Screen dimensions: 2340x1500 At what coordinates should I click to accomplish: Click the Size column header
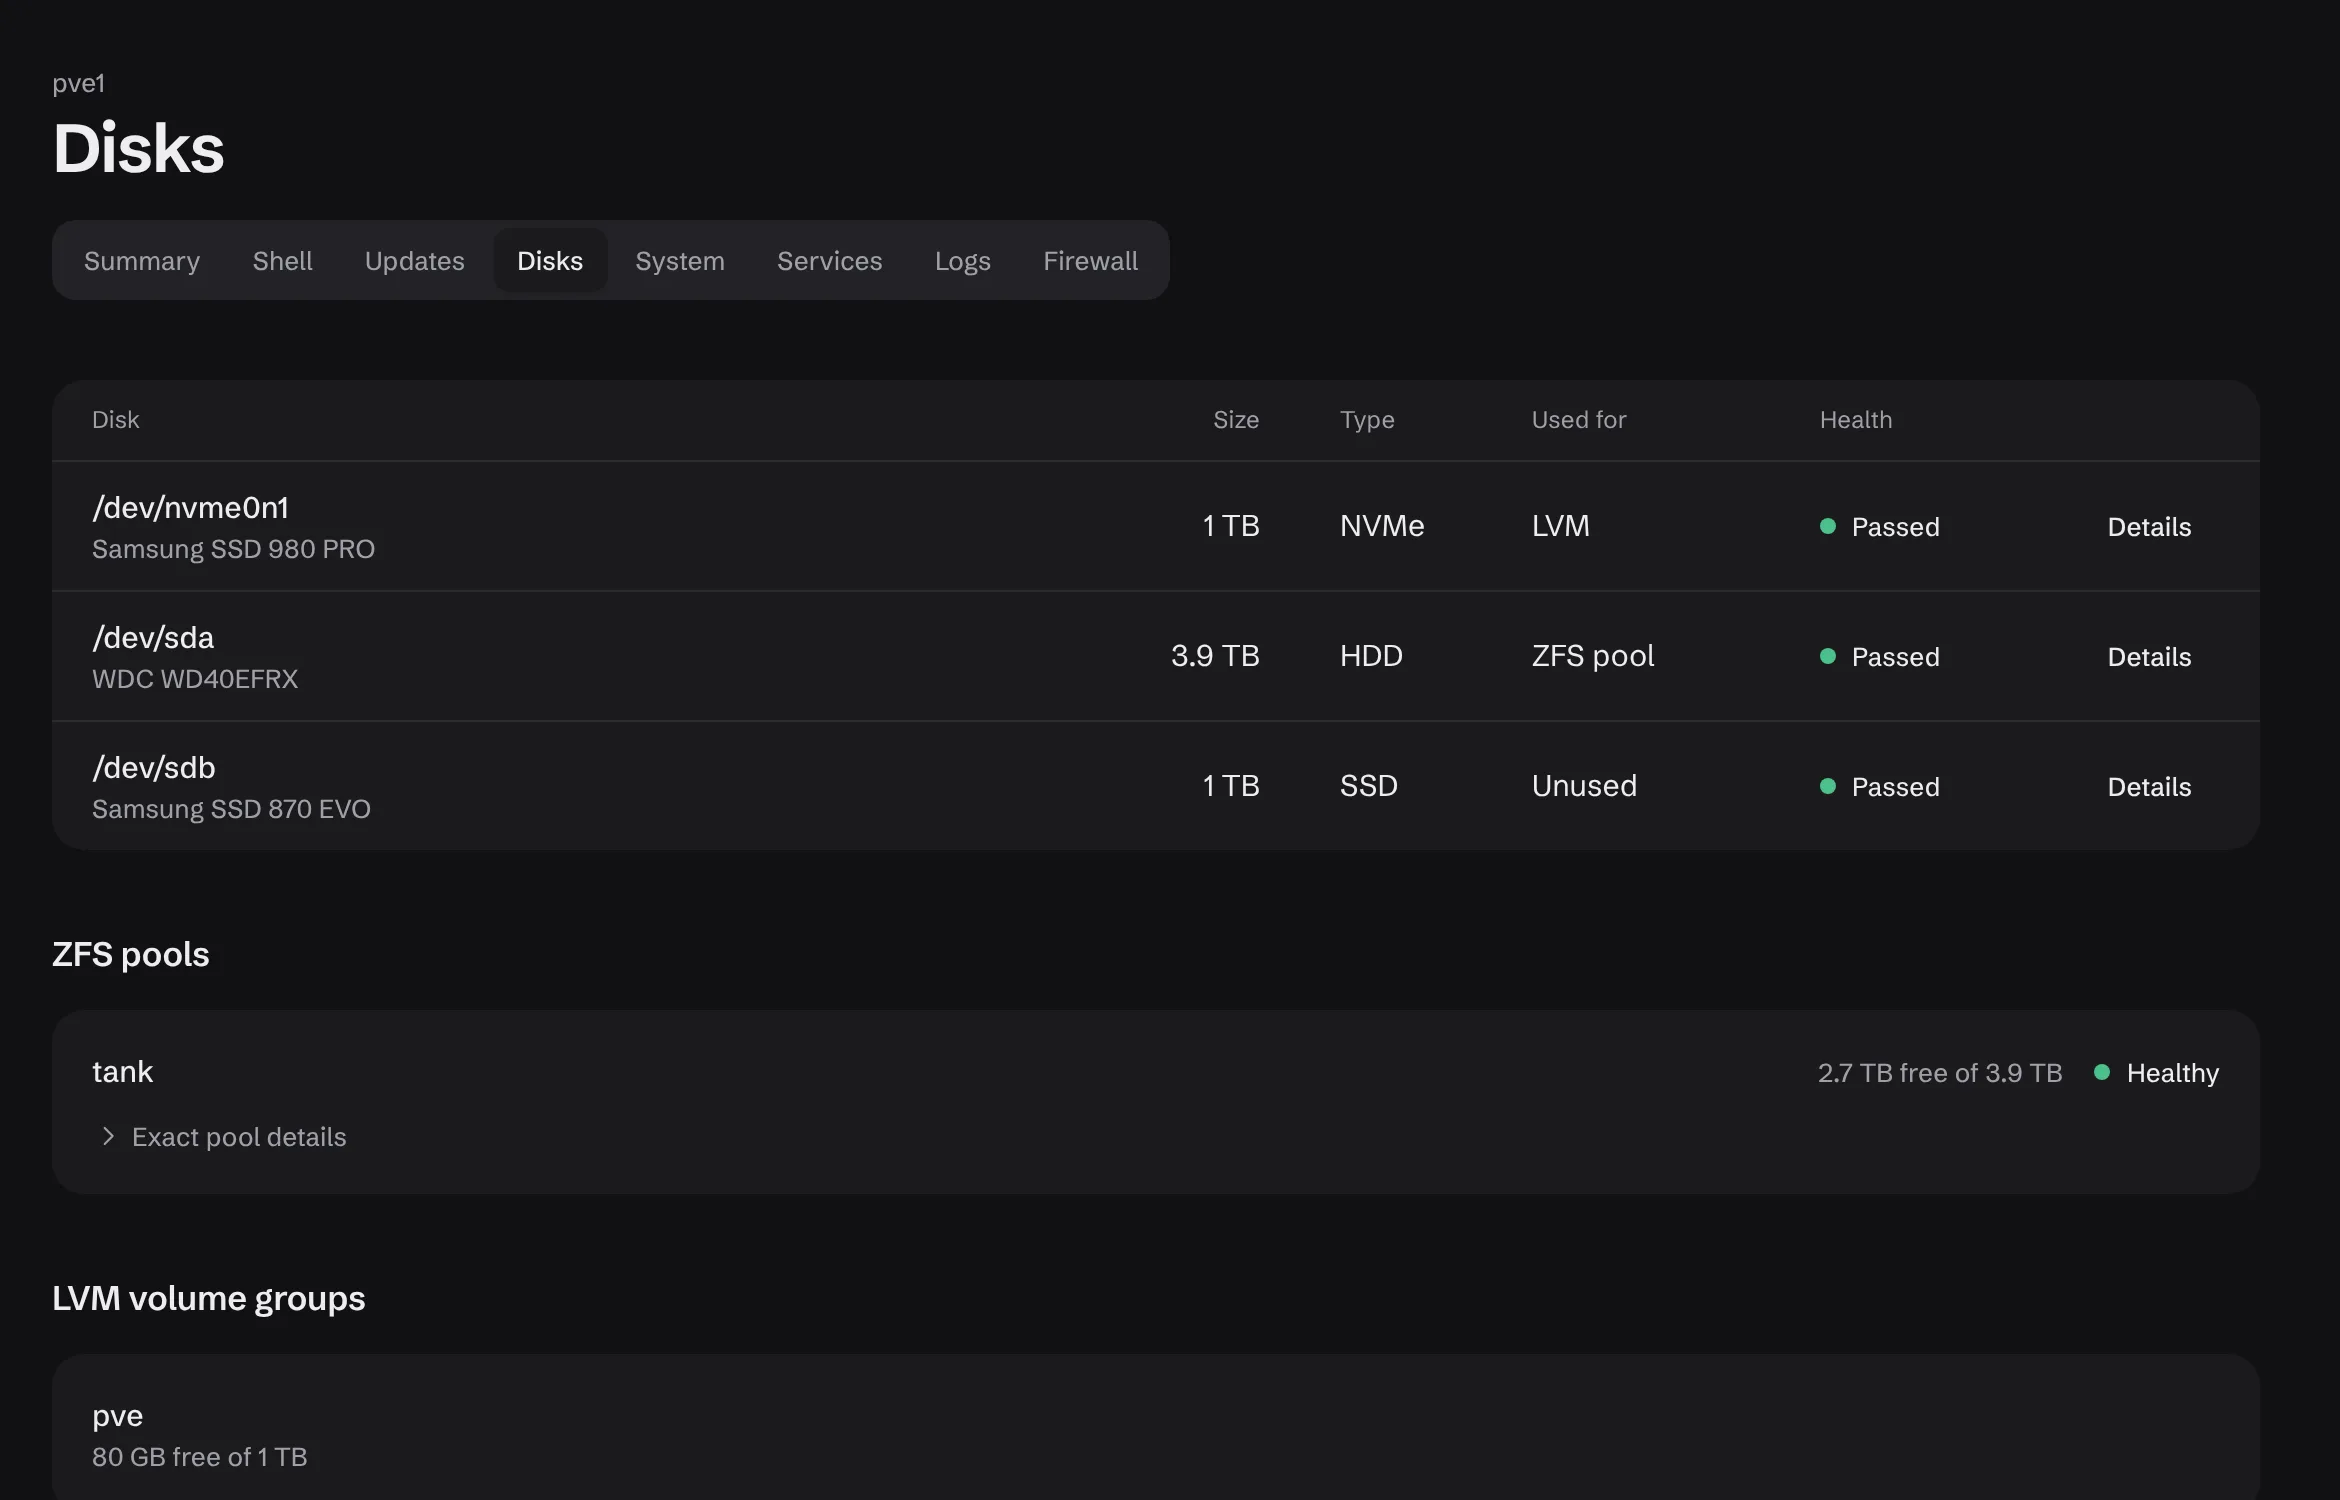[x=1236, y=420]
